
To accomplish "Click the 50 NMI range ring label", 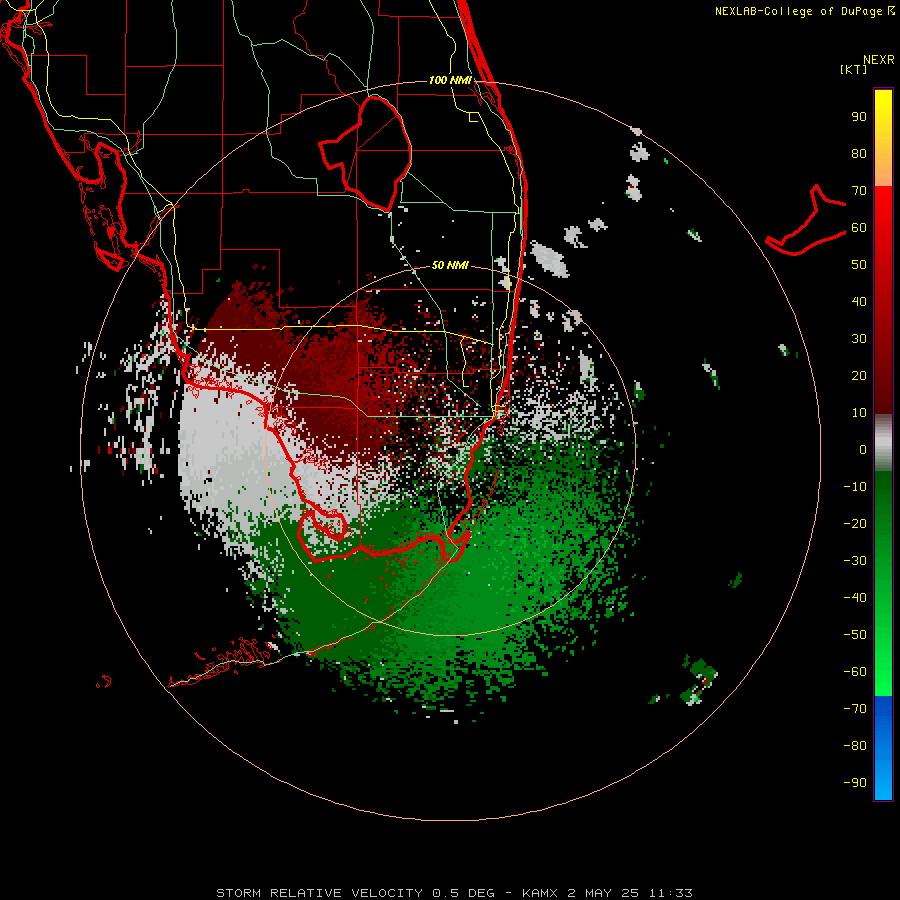I will pyautogui.click(x=450, y=265).
